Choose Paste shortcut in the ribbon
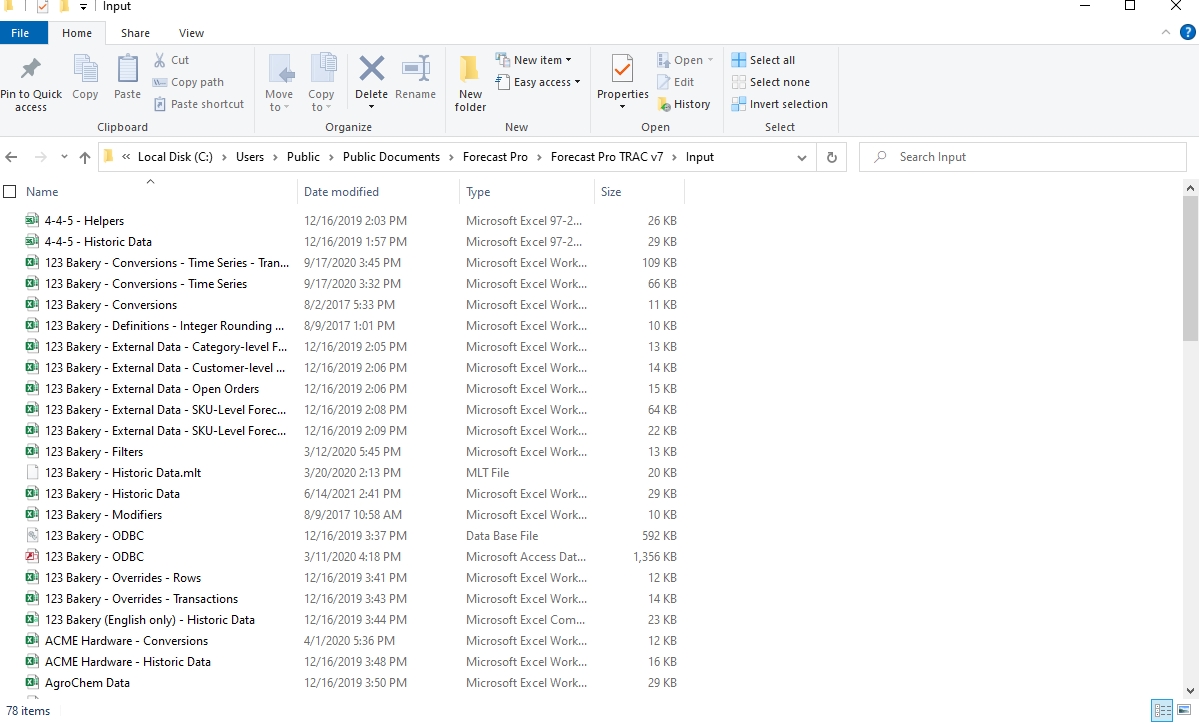The width and height of the screenshot is (1201, 724). coord(199,104)
